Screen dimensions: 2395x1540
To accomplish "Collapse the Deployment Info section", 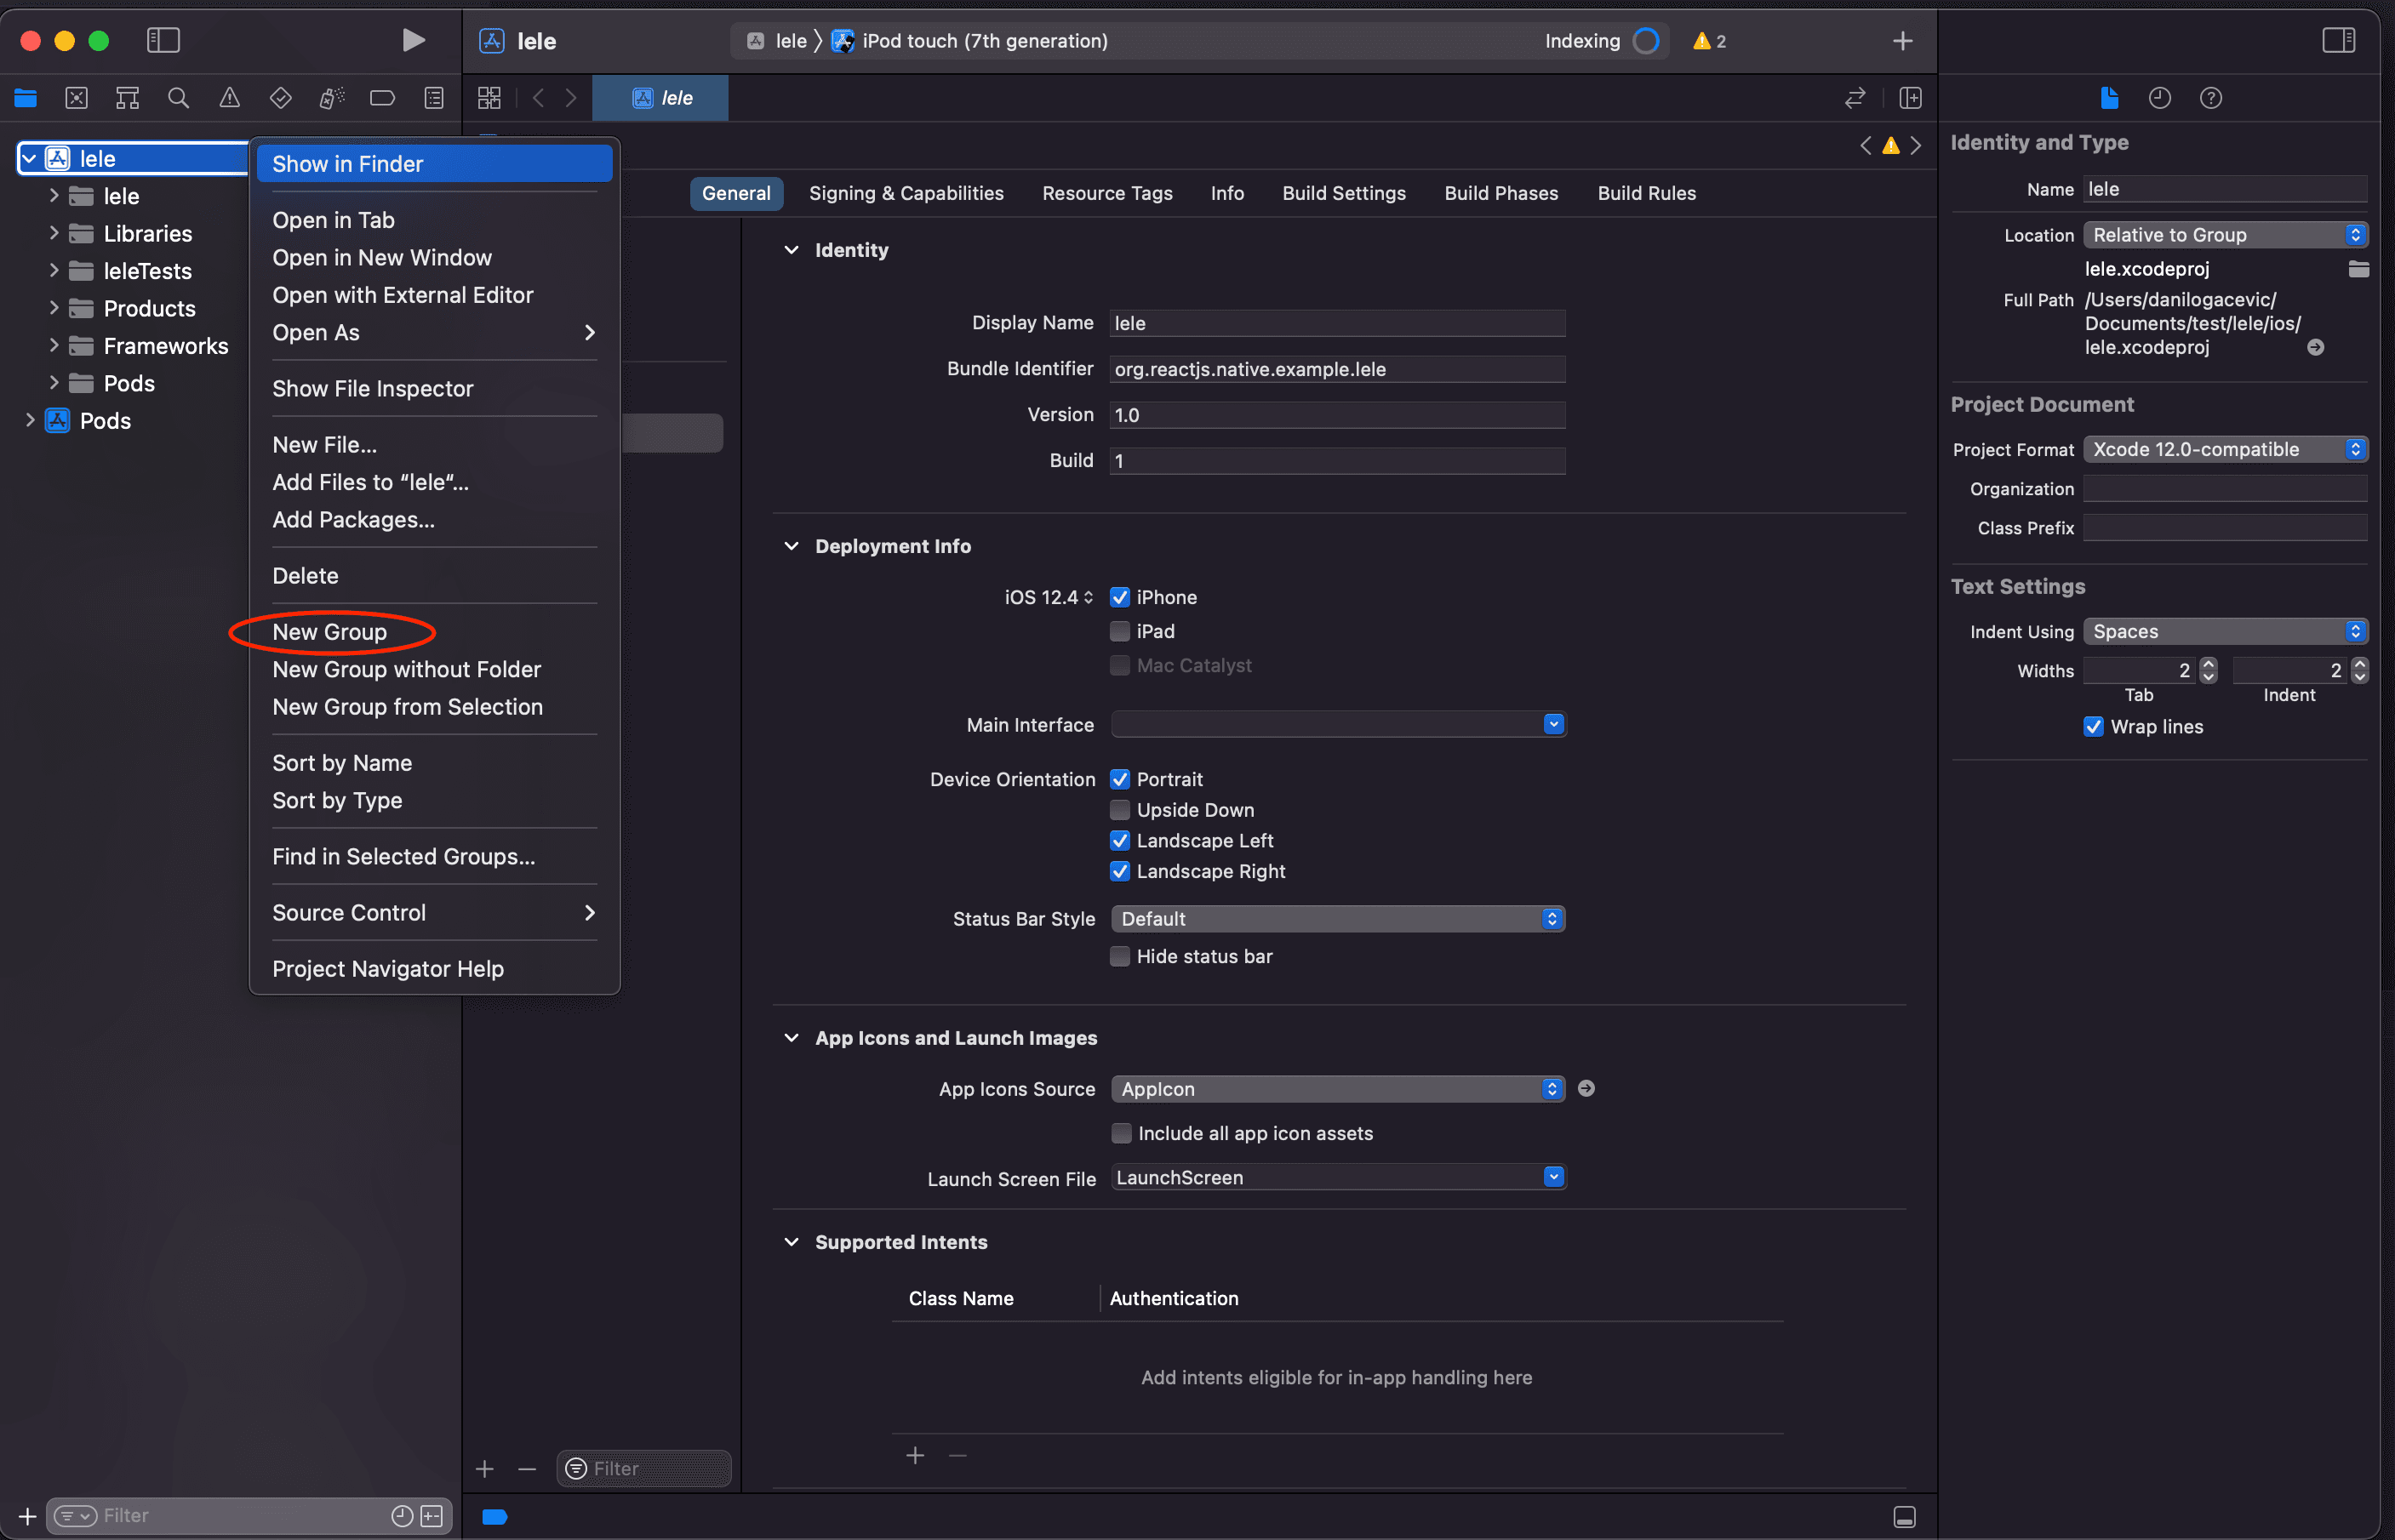I will coord(791,546).
